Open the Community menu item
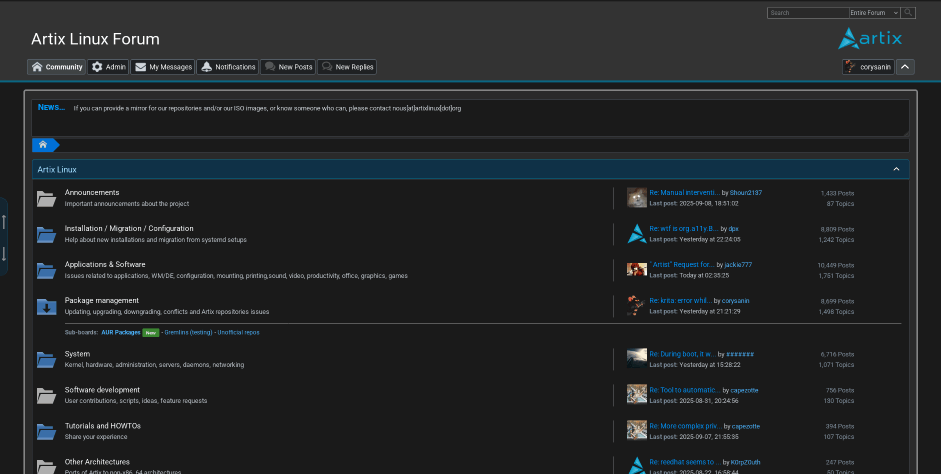The height and width of the screenshot is (474, 941). (56, 67)
